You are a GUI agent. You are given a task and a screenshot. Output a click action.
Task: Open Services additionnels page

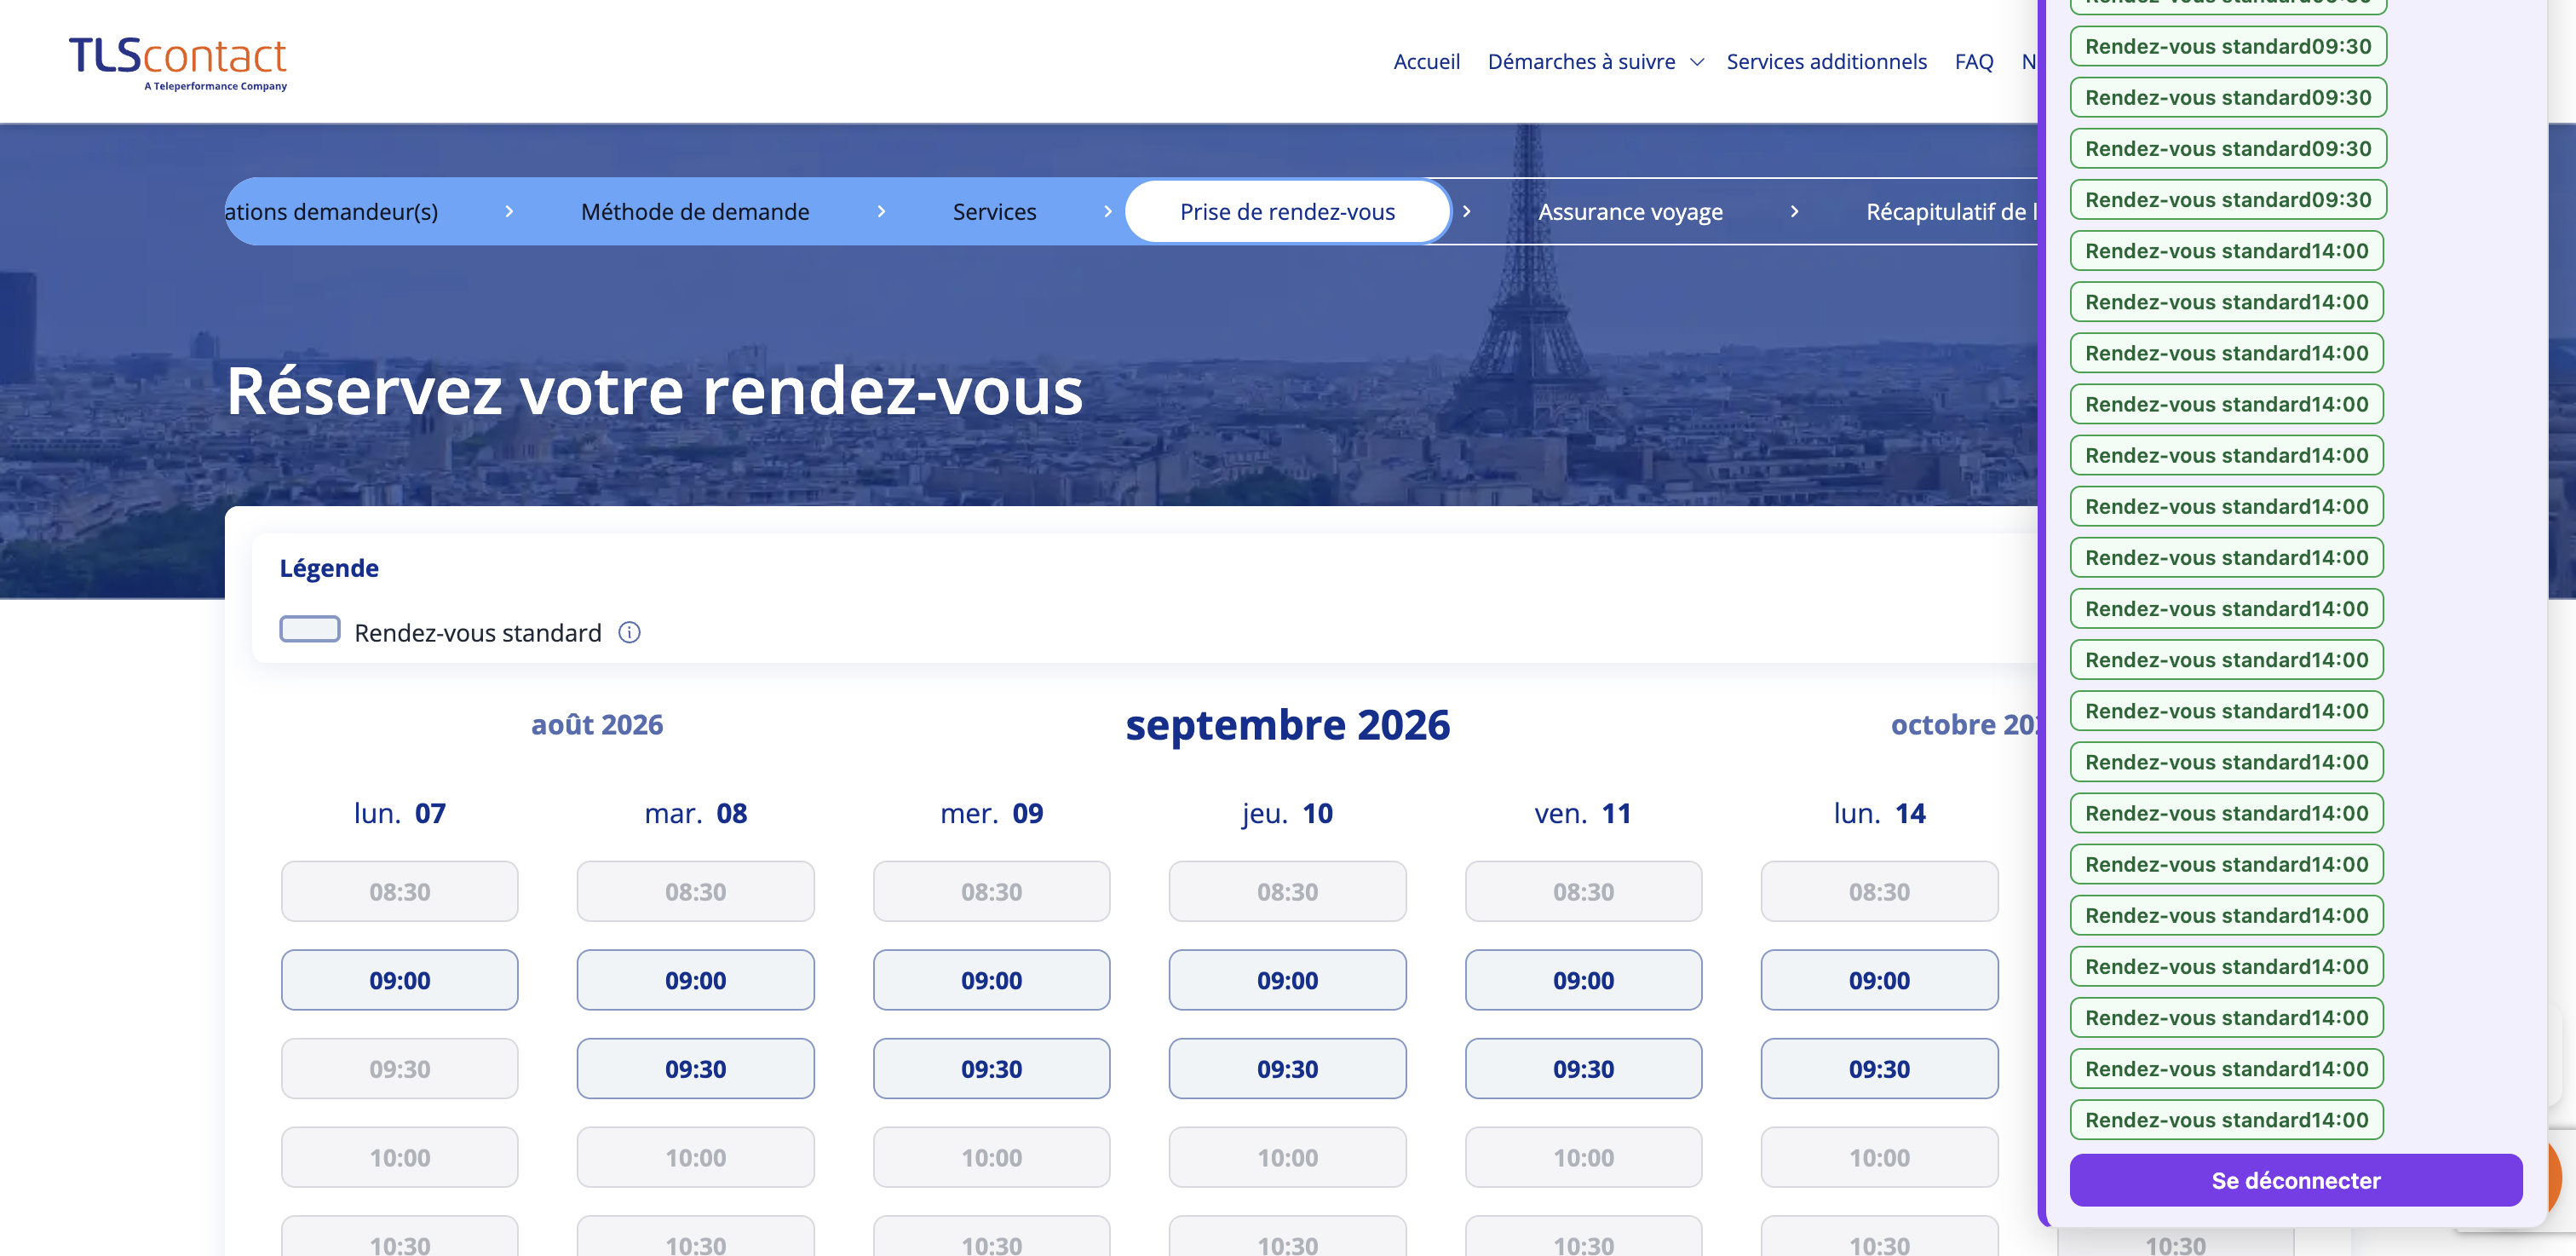tap(1826, 62)
